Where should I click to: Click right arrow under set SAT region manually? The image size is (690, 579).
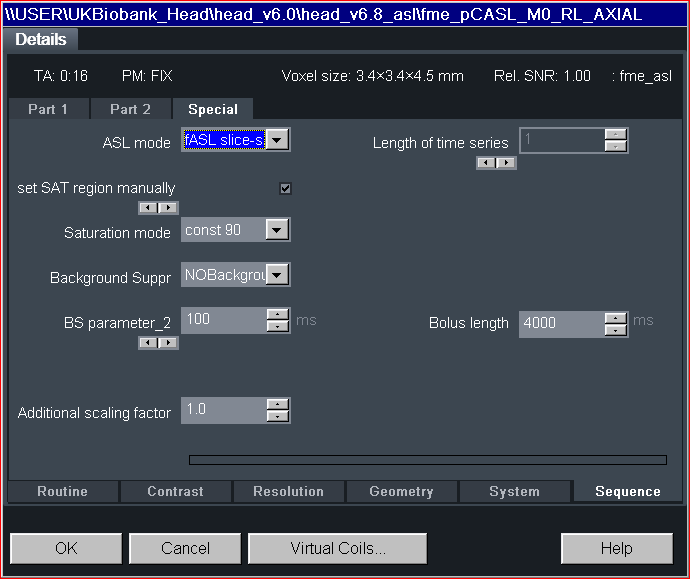(x=168, y=208)
